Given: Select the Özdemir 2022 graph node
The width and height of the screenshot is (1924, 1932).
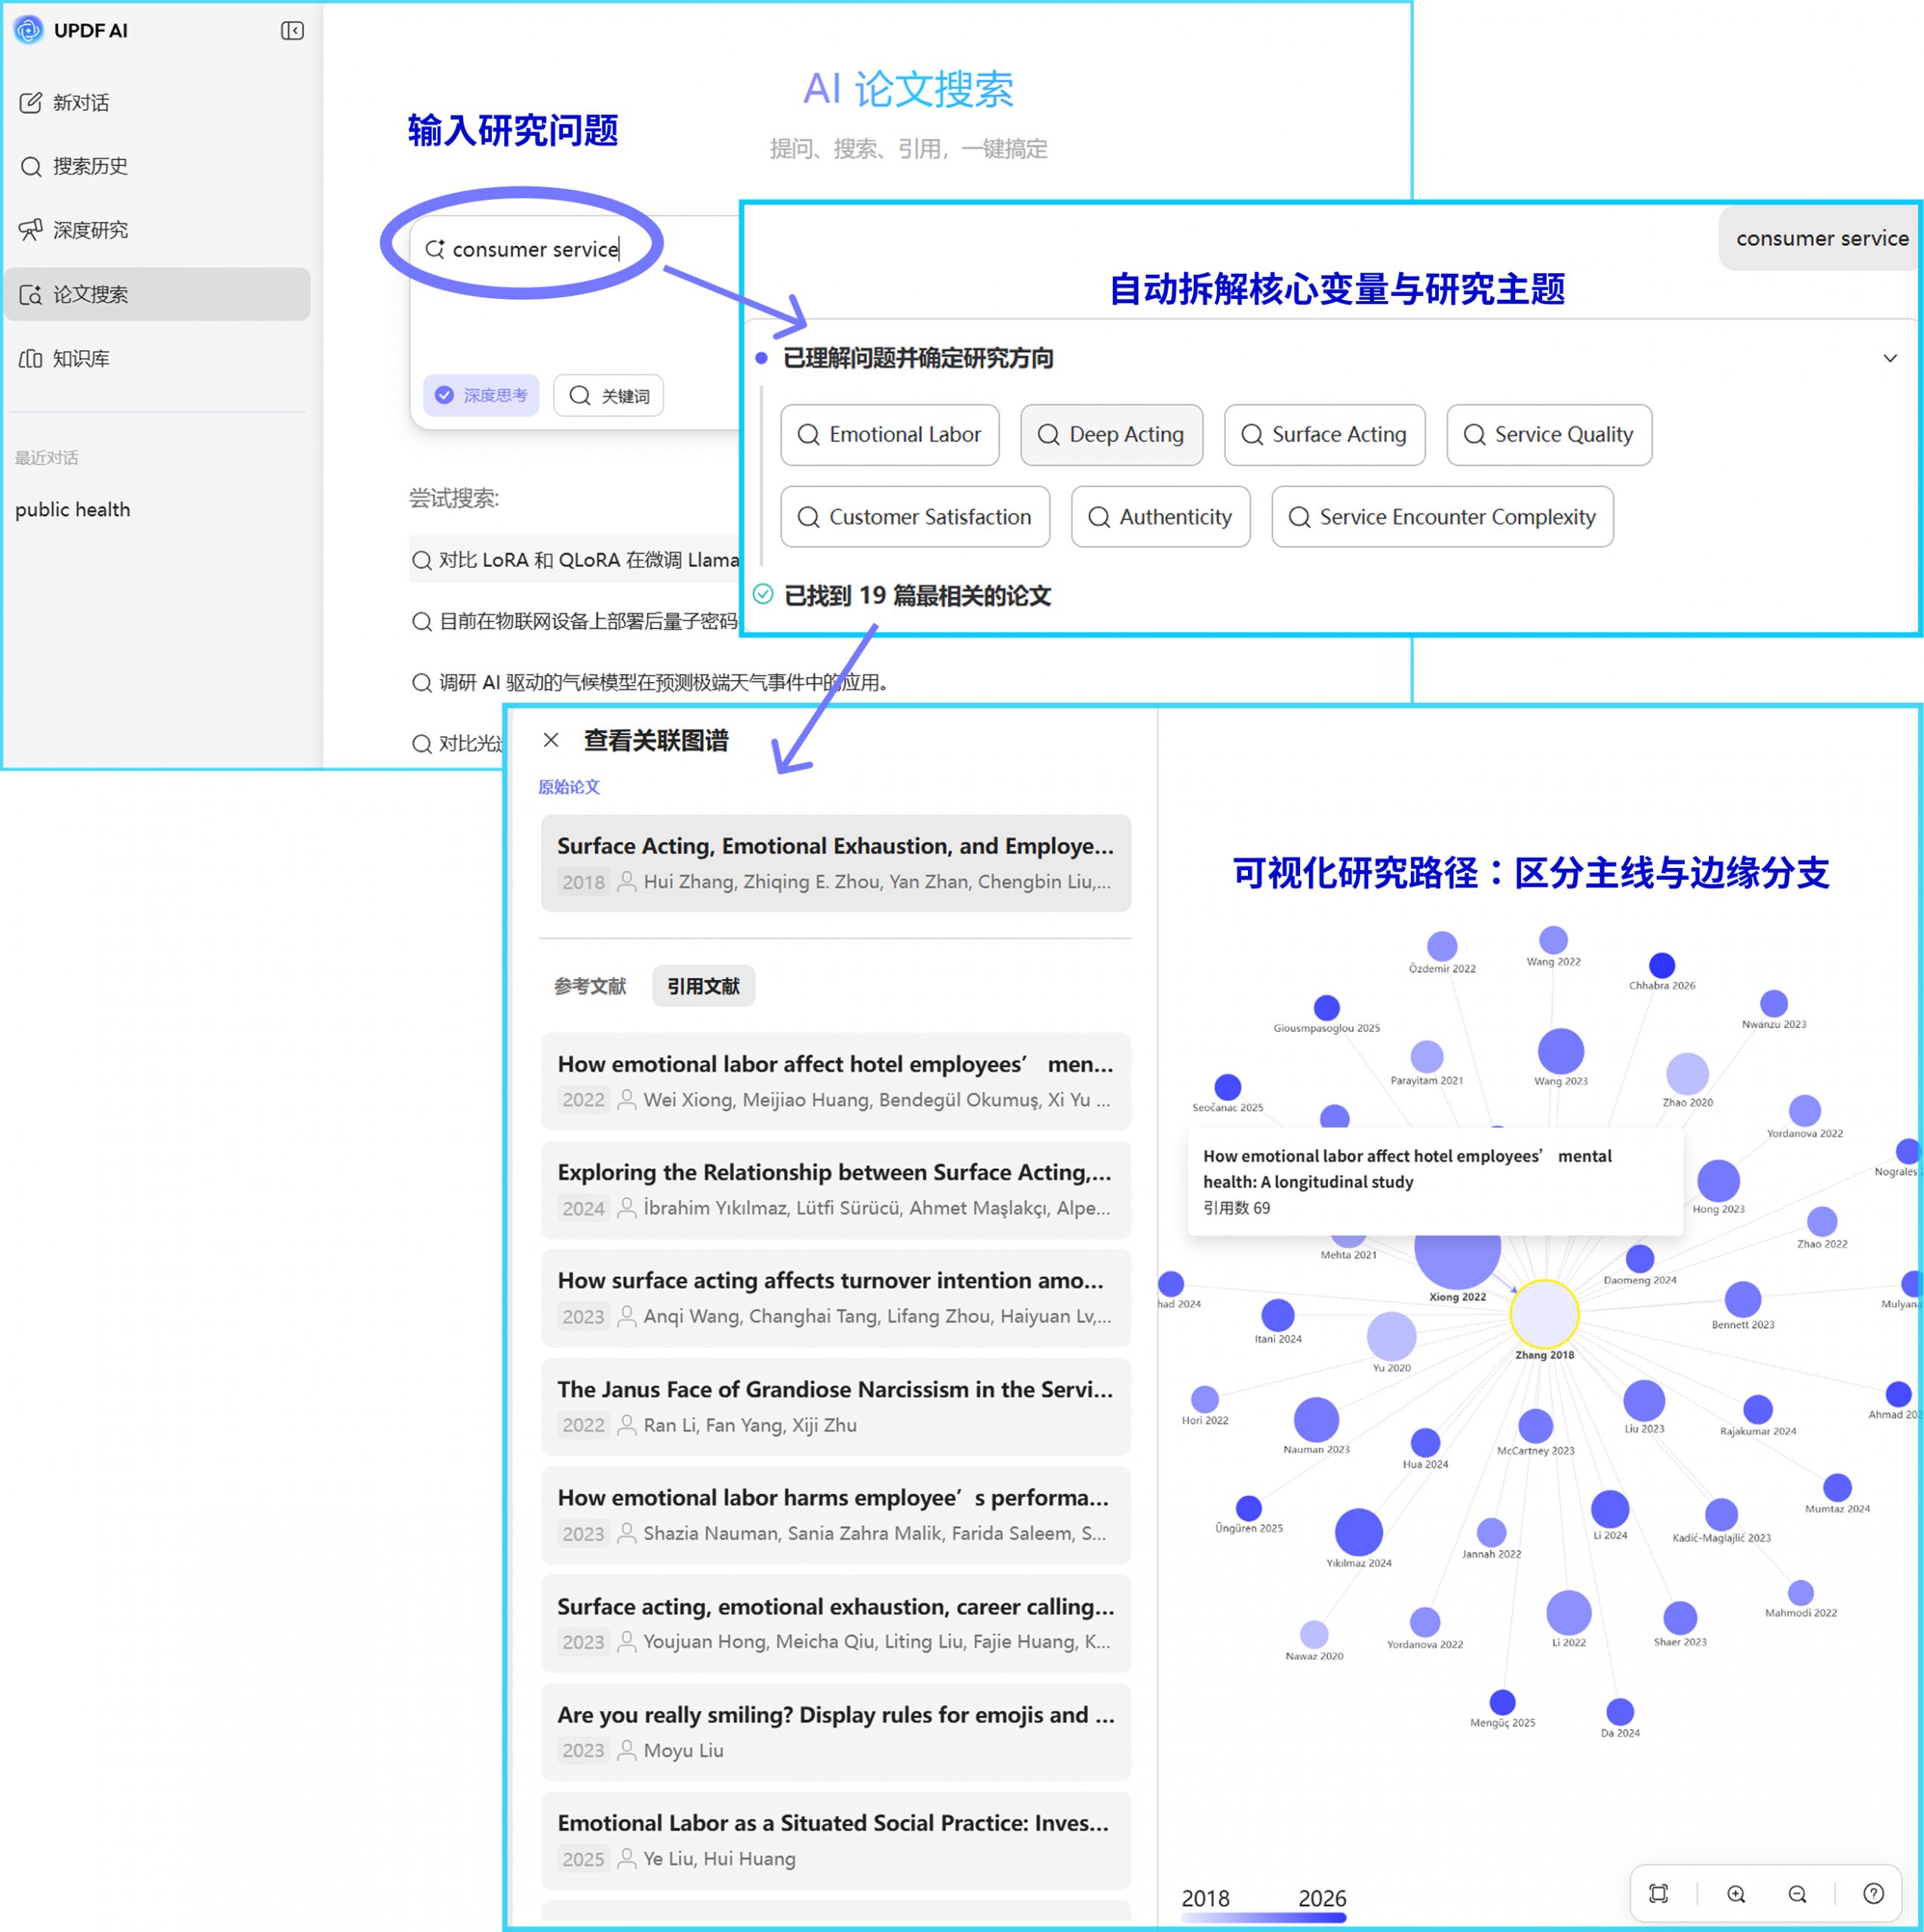Looking at the screenshot, I should (1441, 945).
